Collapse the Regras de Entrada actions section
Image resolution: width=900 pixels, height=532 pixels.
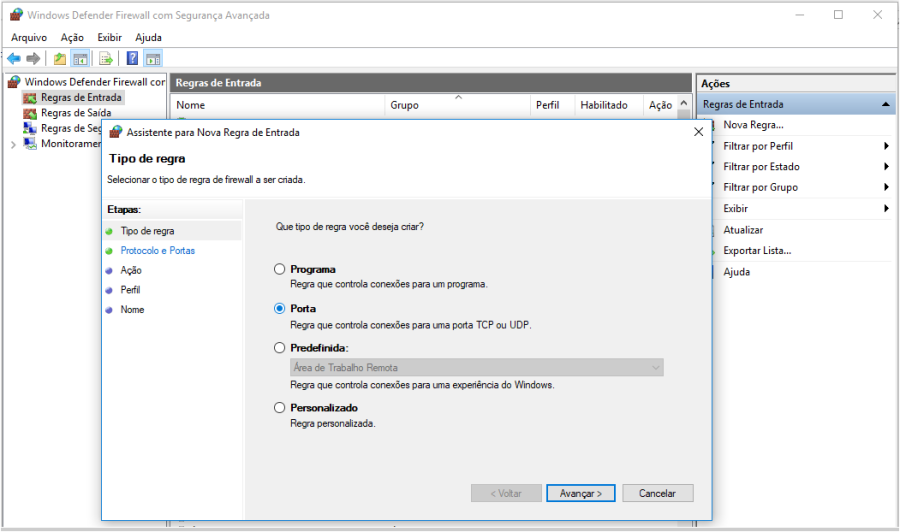coord(886,104)
